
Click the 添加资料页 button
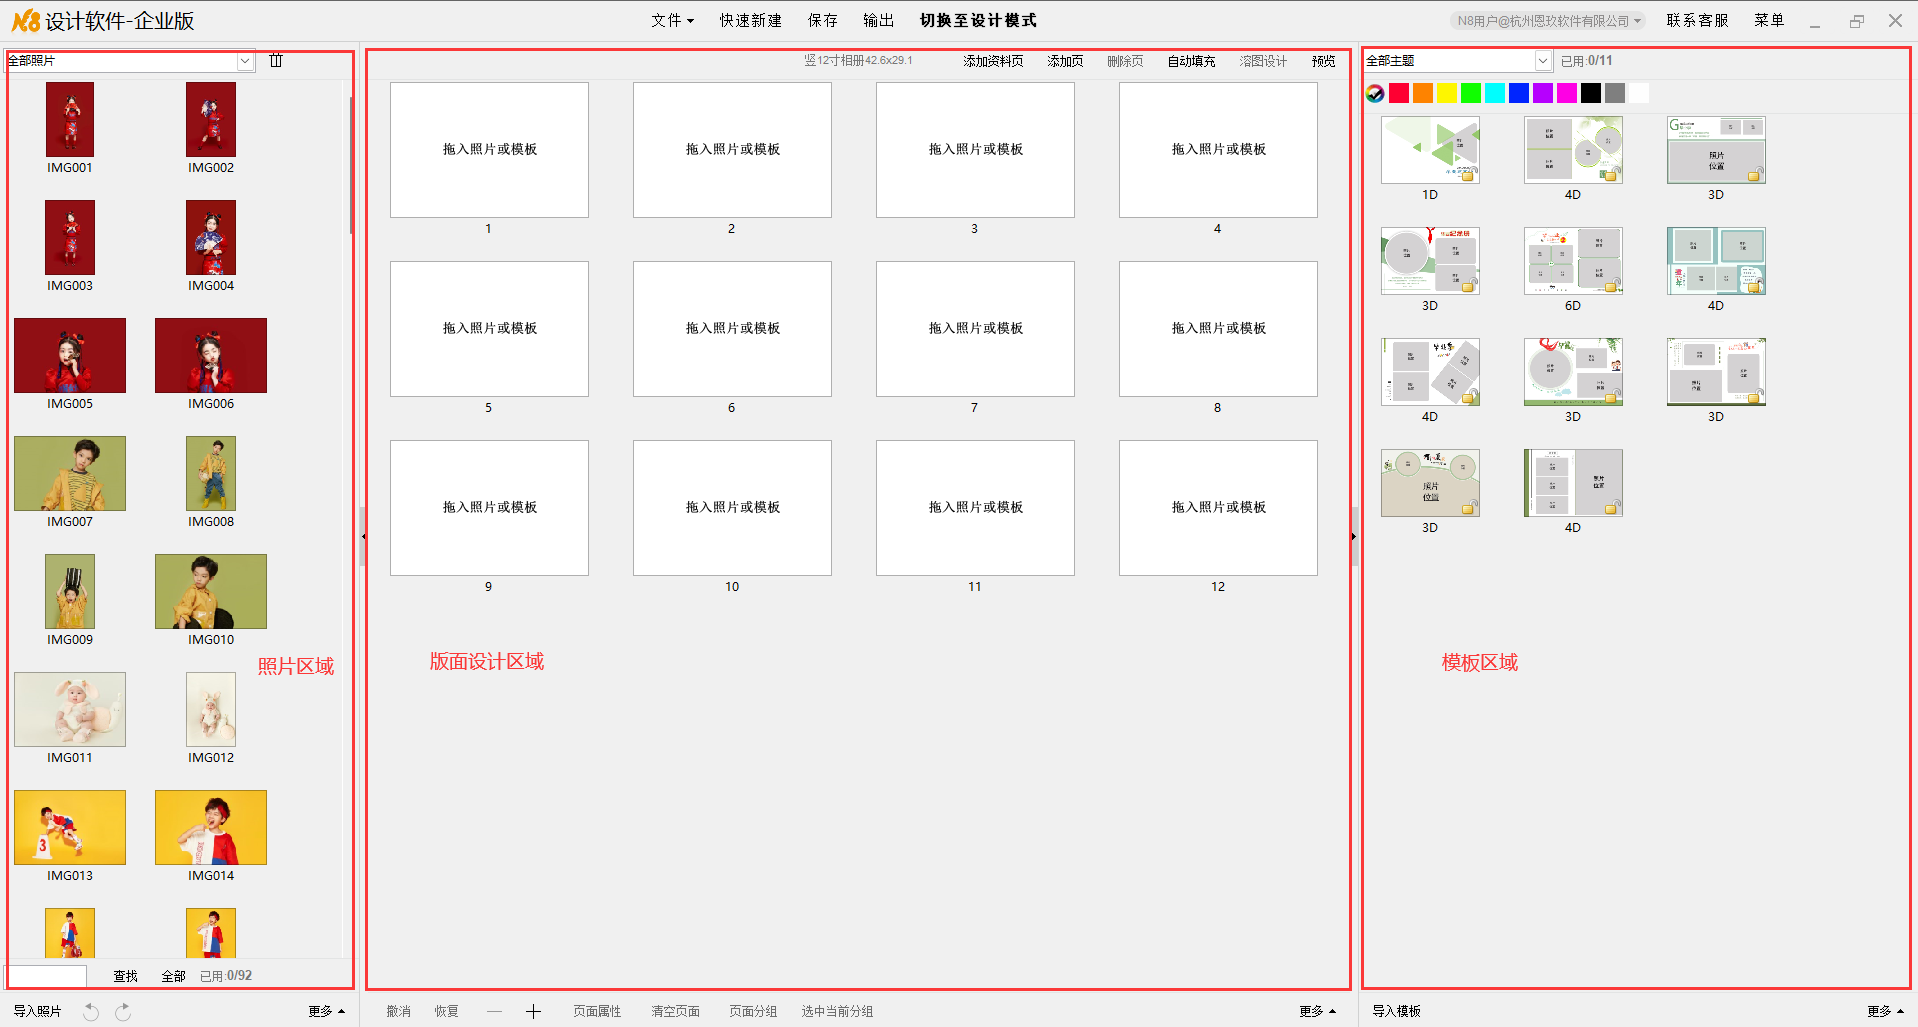point(993,61)
